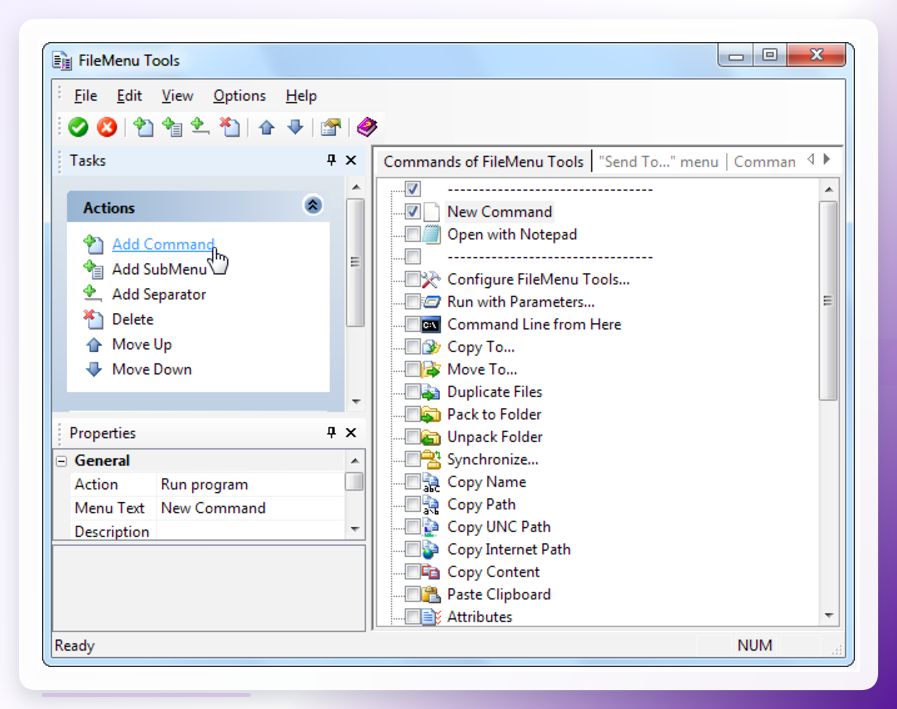Click the Move To folder icon
Image resolution: width=897 pixels, height=709 pixels.
pyautogui.click(x=431, y=370)
